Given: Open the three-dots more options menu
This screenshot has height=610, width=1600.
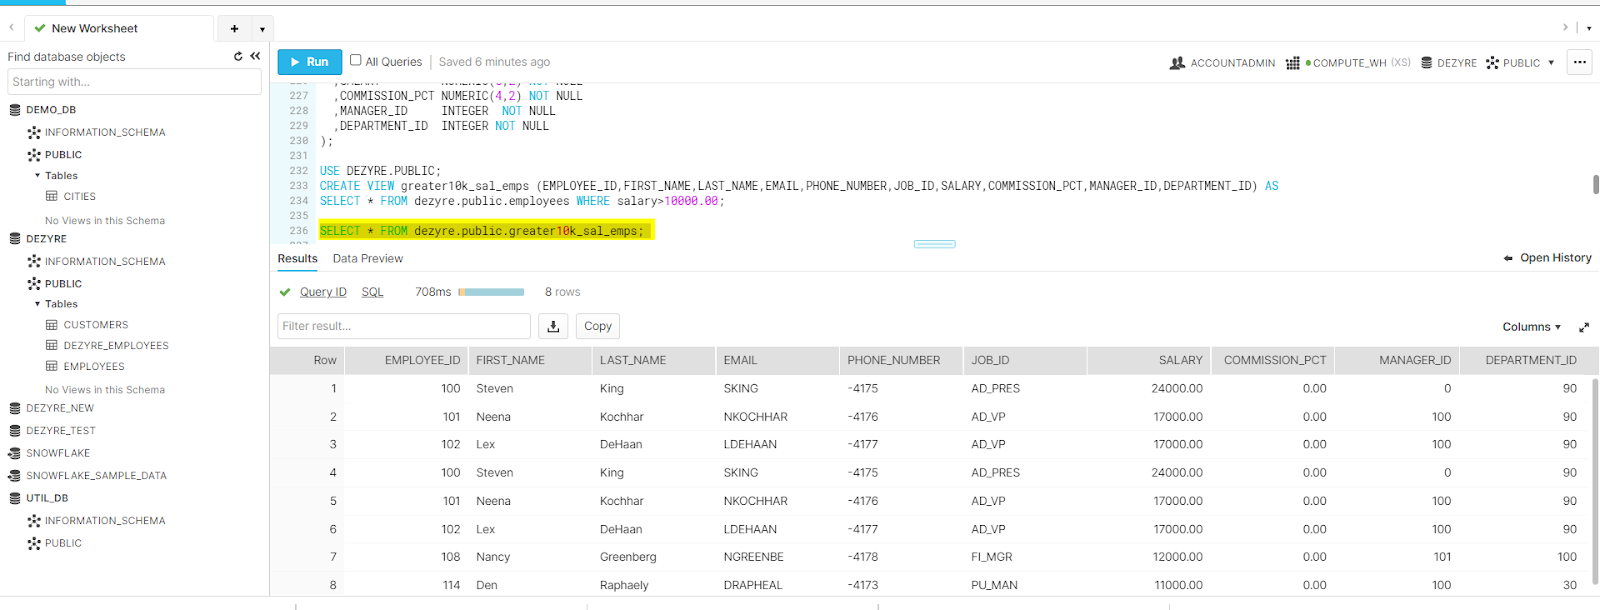Looking at the screenshot, I should [1579, 62].
